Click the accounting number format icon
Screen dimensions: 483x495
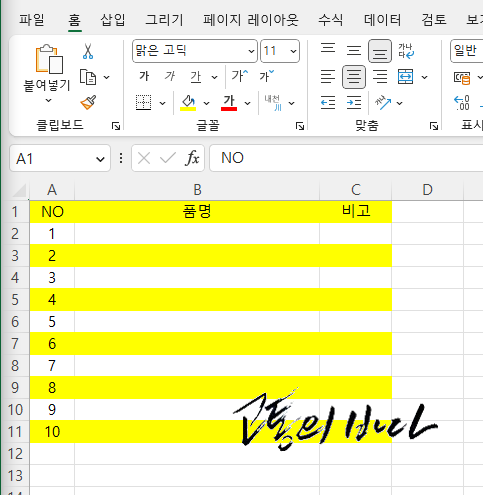click(462, 78)
